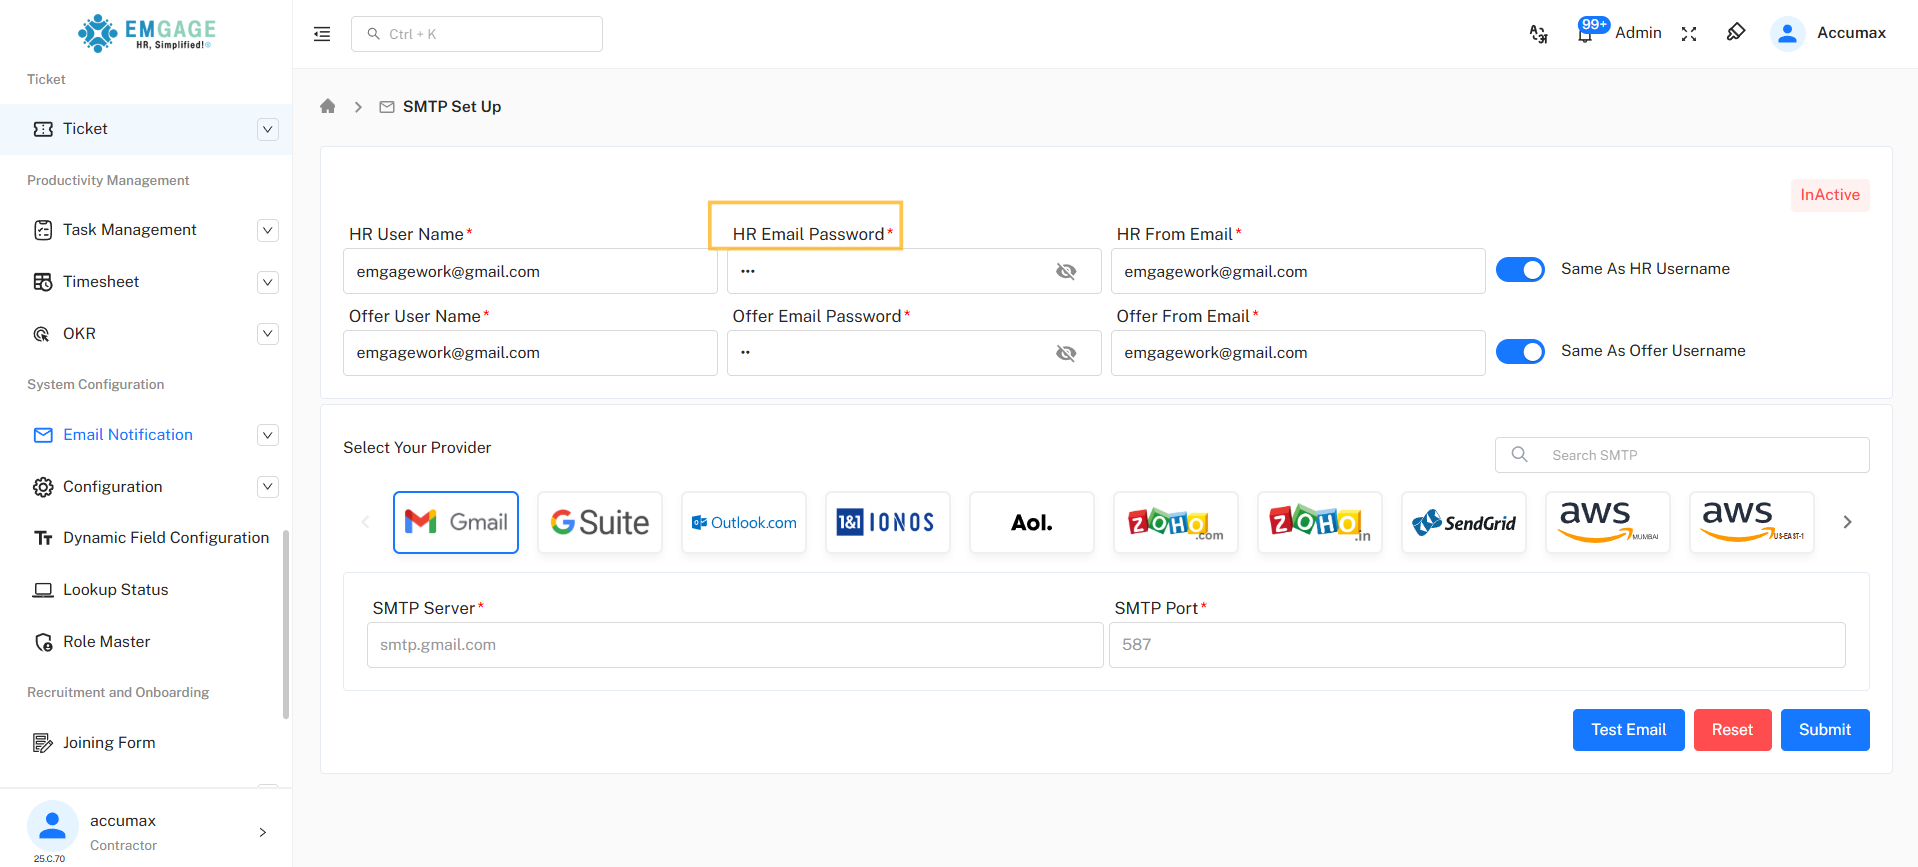Viewport: 1918px width, 867px height.
Task: Click the InActive status badge
Action: coord(1830,195)
